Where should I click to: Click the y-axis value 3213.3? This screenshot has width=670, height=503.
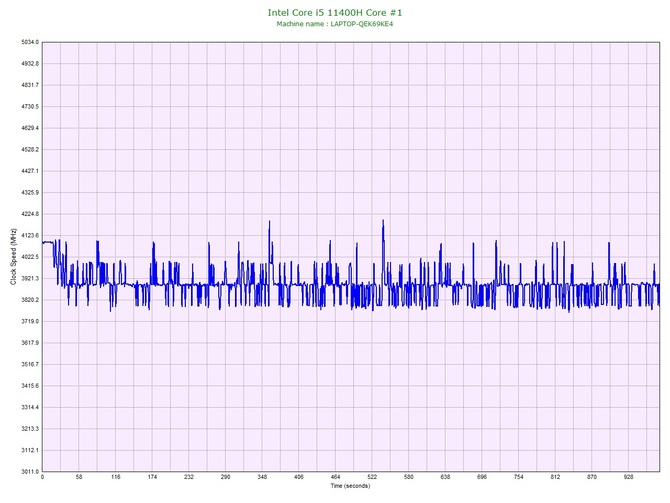(x=30, y=429)
